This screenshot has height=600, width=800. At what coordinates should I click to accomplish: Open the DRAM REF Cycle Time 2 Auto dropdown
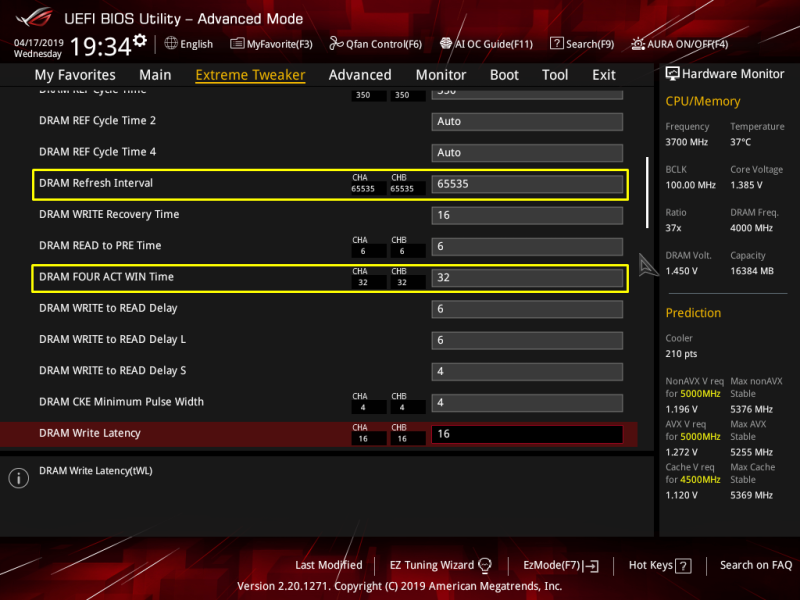(x=527, y=121)
